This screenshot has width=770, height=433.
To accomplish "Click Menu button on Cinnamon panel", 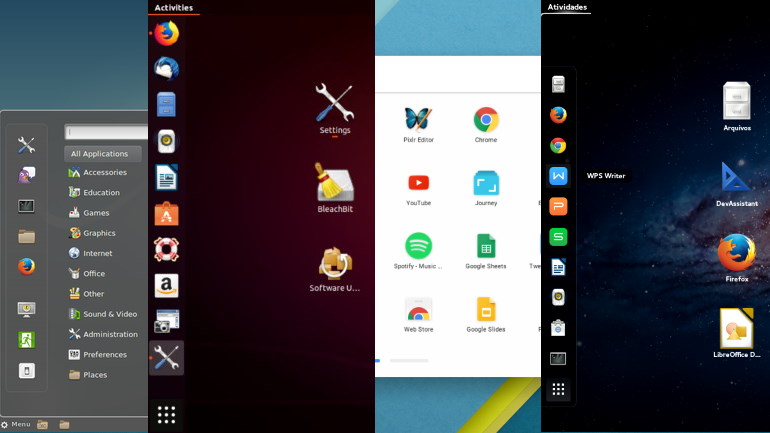I will point(16,424).
